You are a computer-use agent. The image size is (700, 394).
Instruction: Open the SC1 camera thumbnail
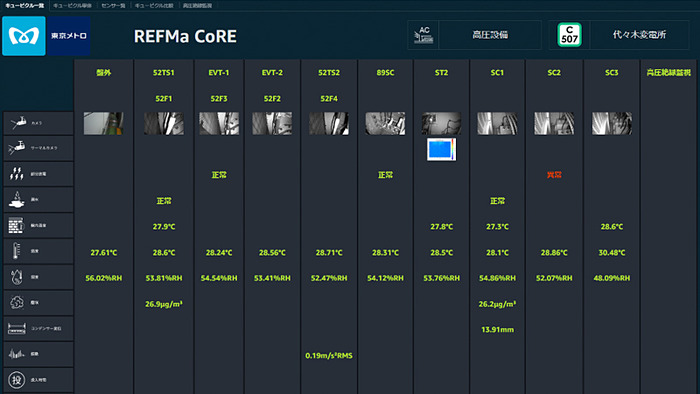point(497,123)
